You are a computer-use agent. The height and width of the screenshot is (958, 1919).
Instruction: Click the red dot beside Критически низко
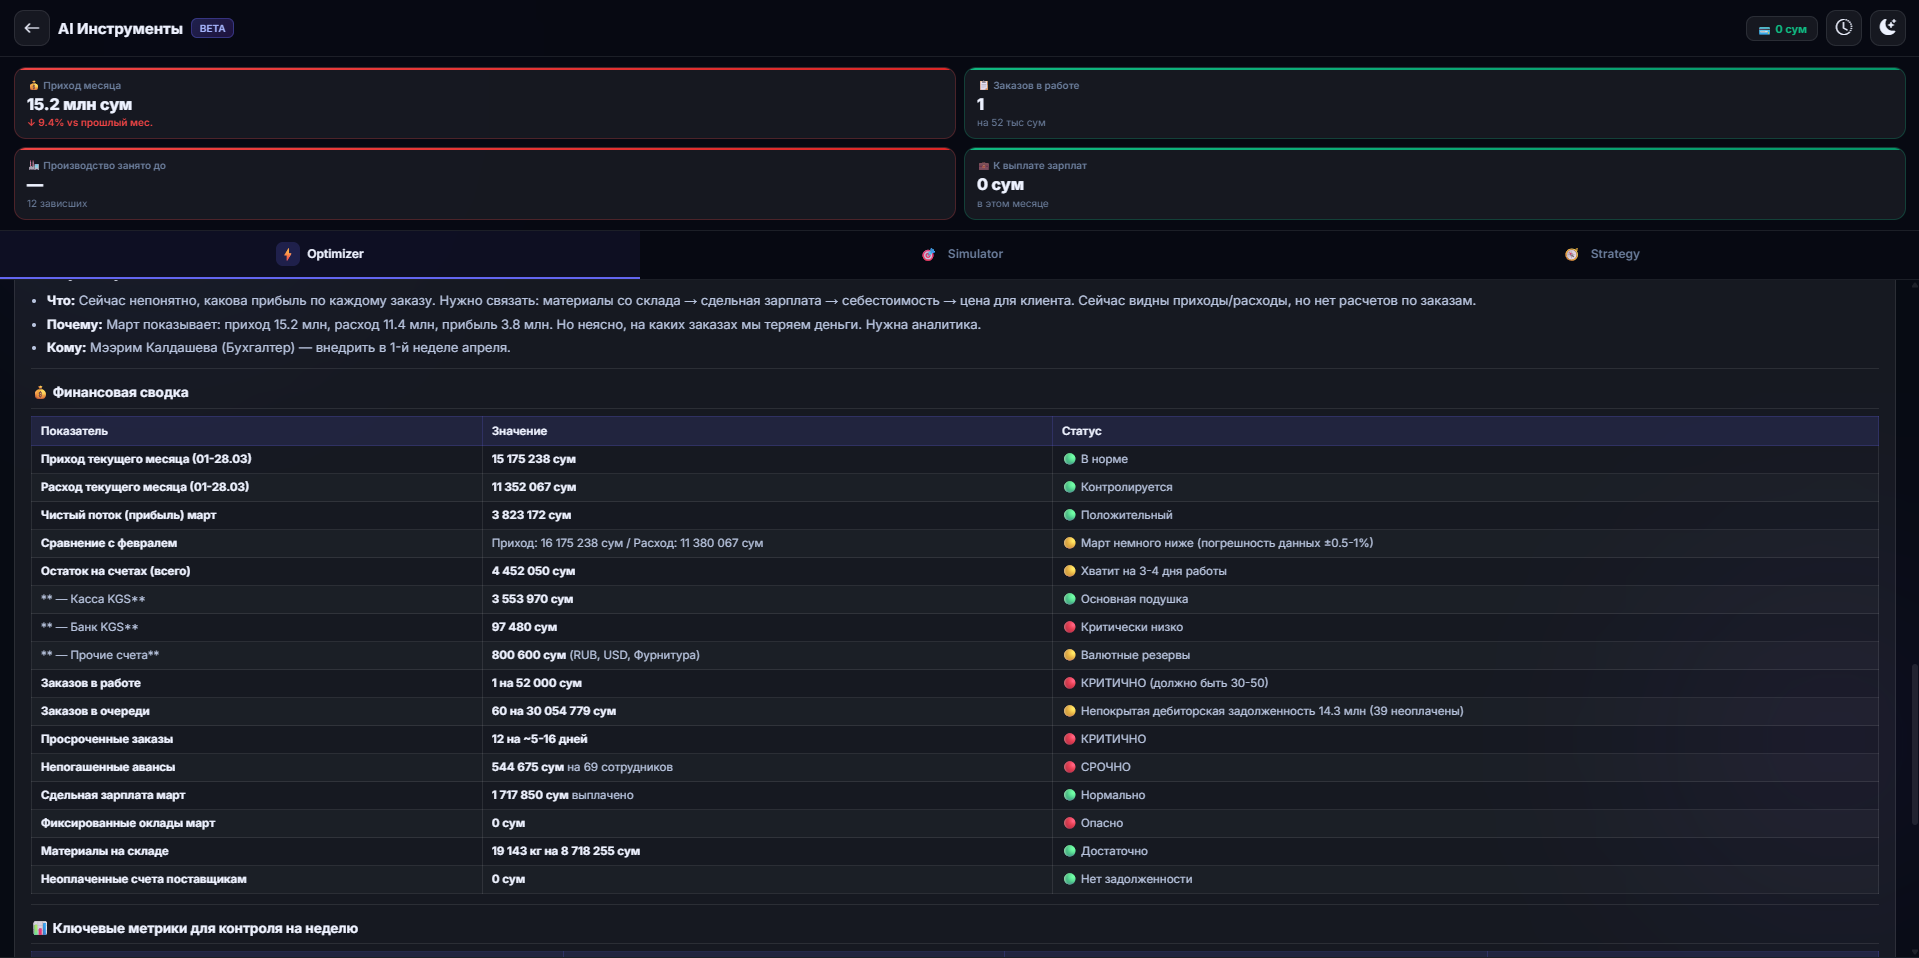click(x=1069, y=627)
